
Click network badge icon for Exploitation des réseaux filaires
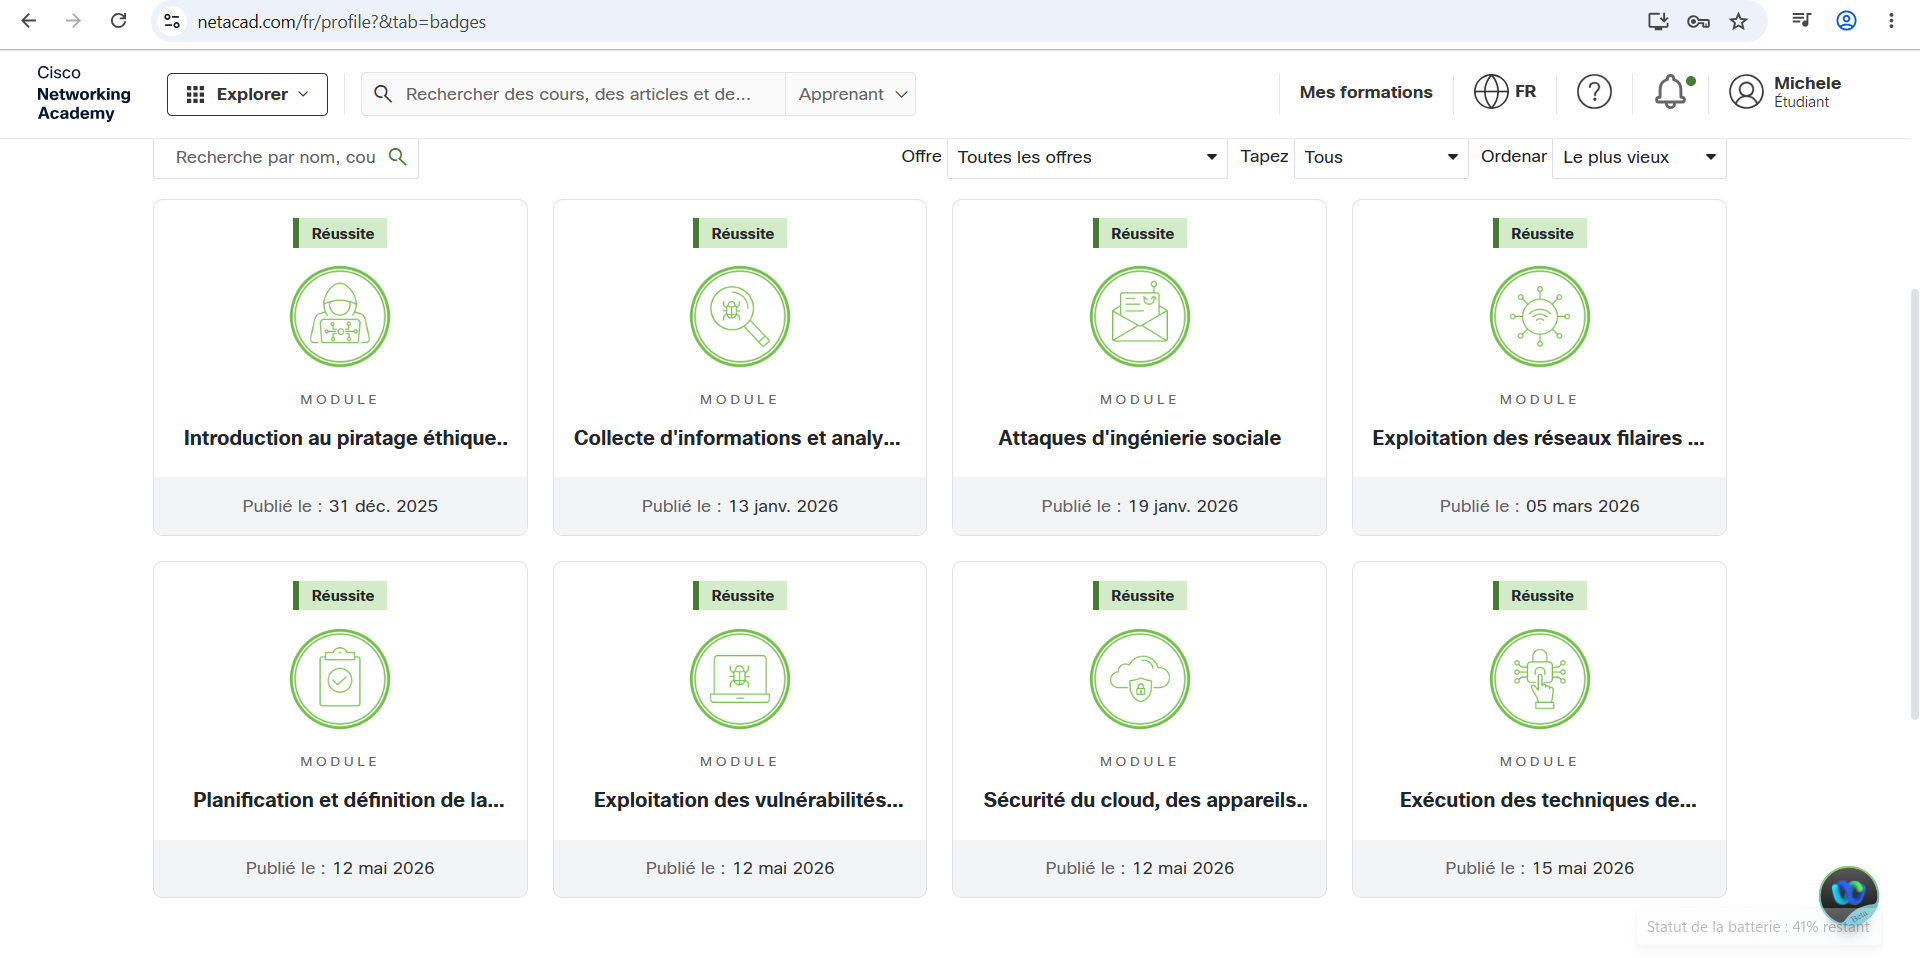[1540, 316]
